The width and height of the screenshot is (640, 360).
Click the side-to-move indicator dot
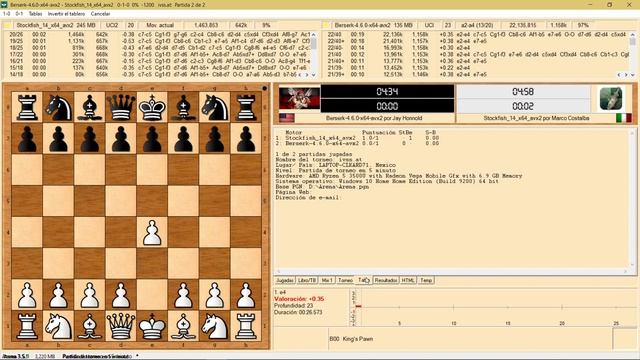pyautogui.click(x=264, y=88)
